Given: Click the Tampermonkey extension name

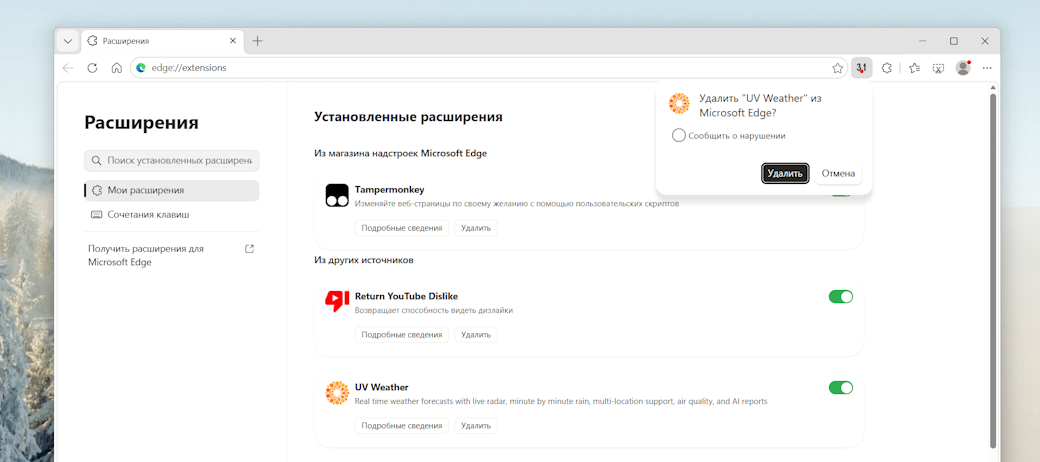Looking at the screenshot, I should (x=389, y=190).
